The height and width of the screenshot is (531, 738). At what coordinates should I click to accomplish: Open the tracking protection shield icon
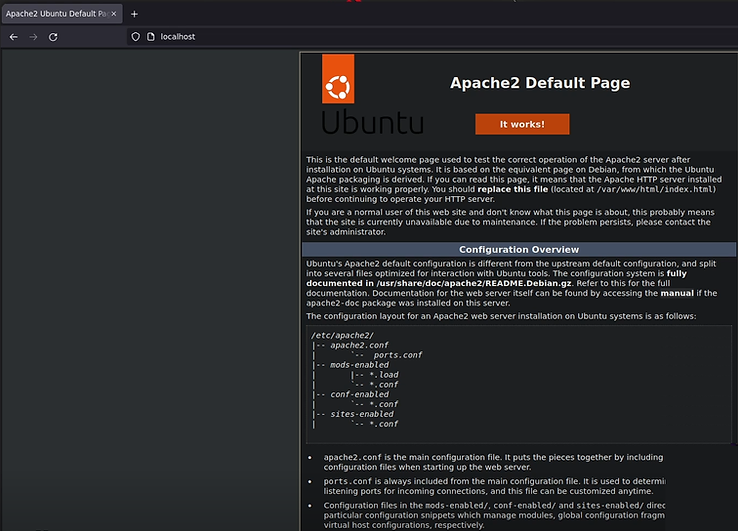coord(136,37)
